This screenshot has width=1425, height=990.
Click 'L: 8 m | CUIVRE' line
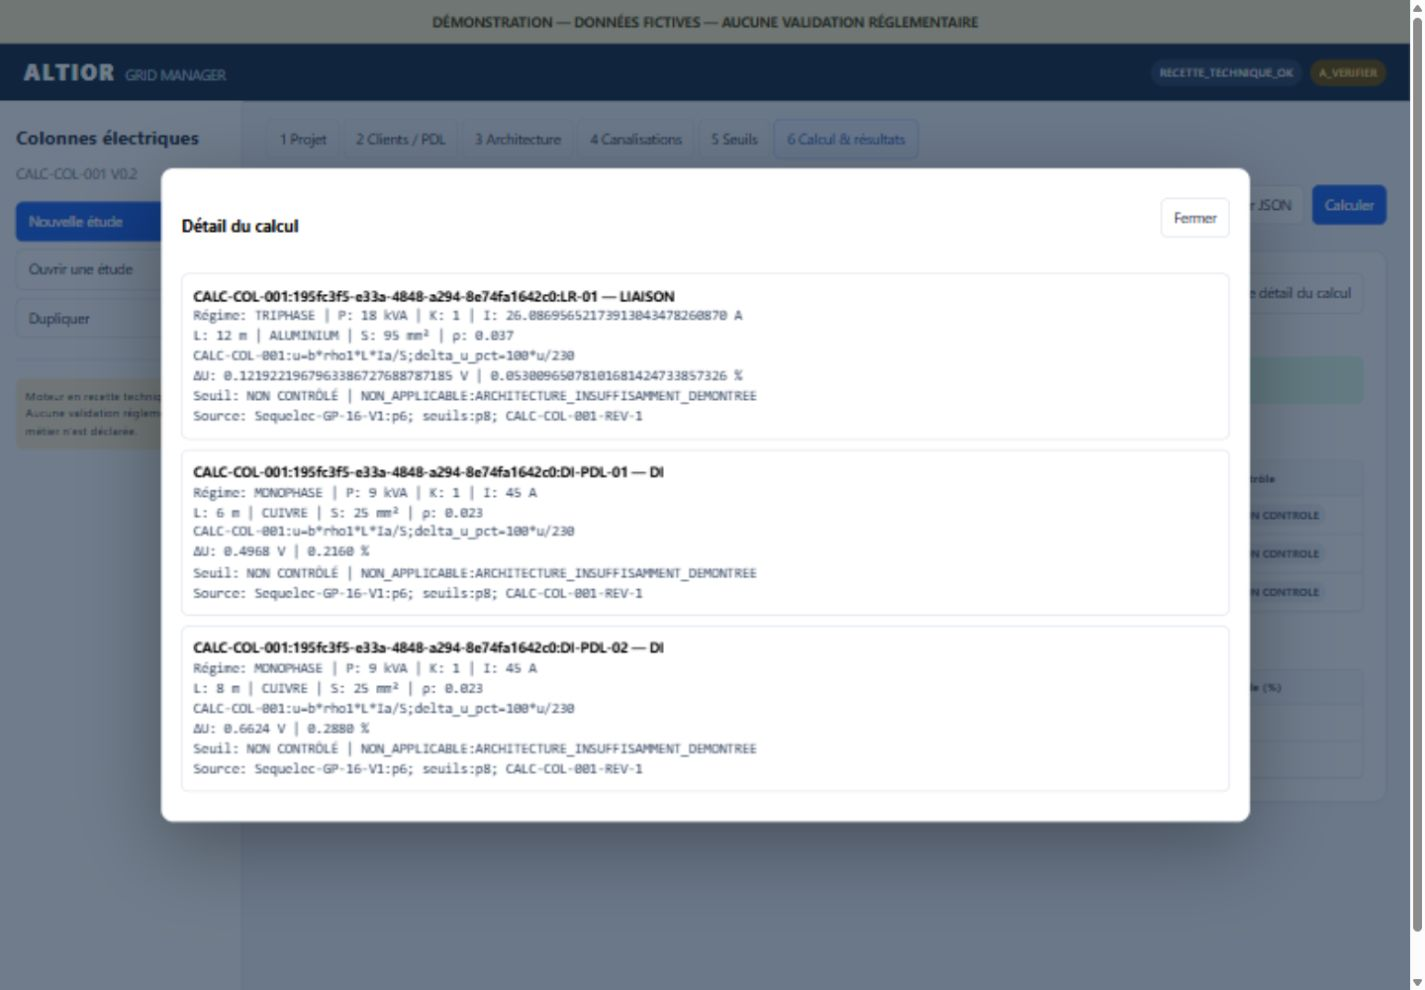(x=338, y=688)
